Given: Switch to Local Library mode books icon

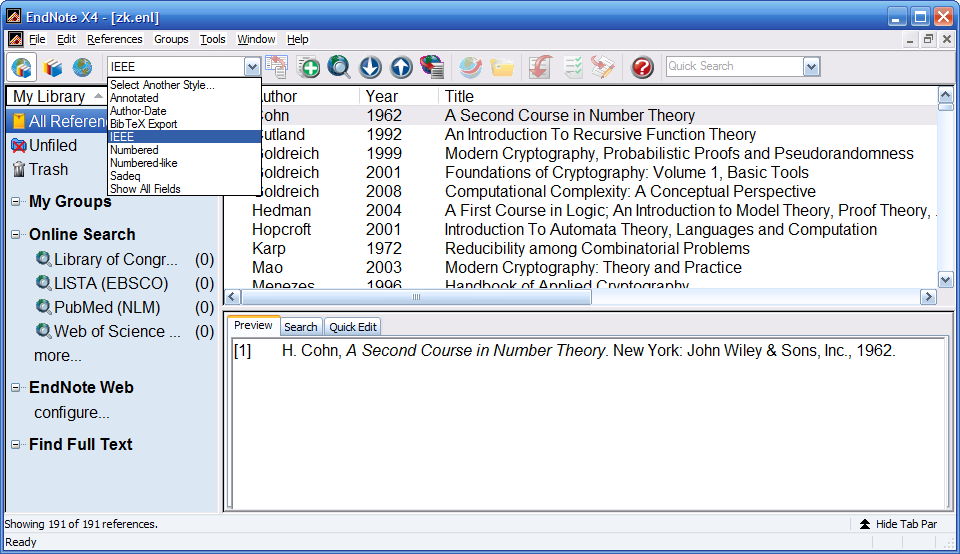Looking at the screenshot, I should pos(53,67).
